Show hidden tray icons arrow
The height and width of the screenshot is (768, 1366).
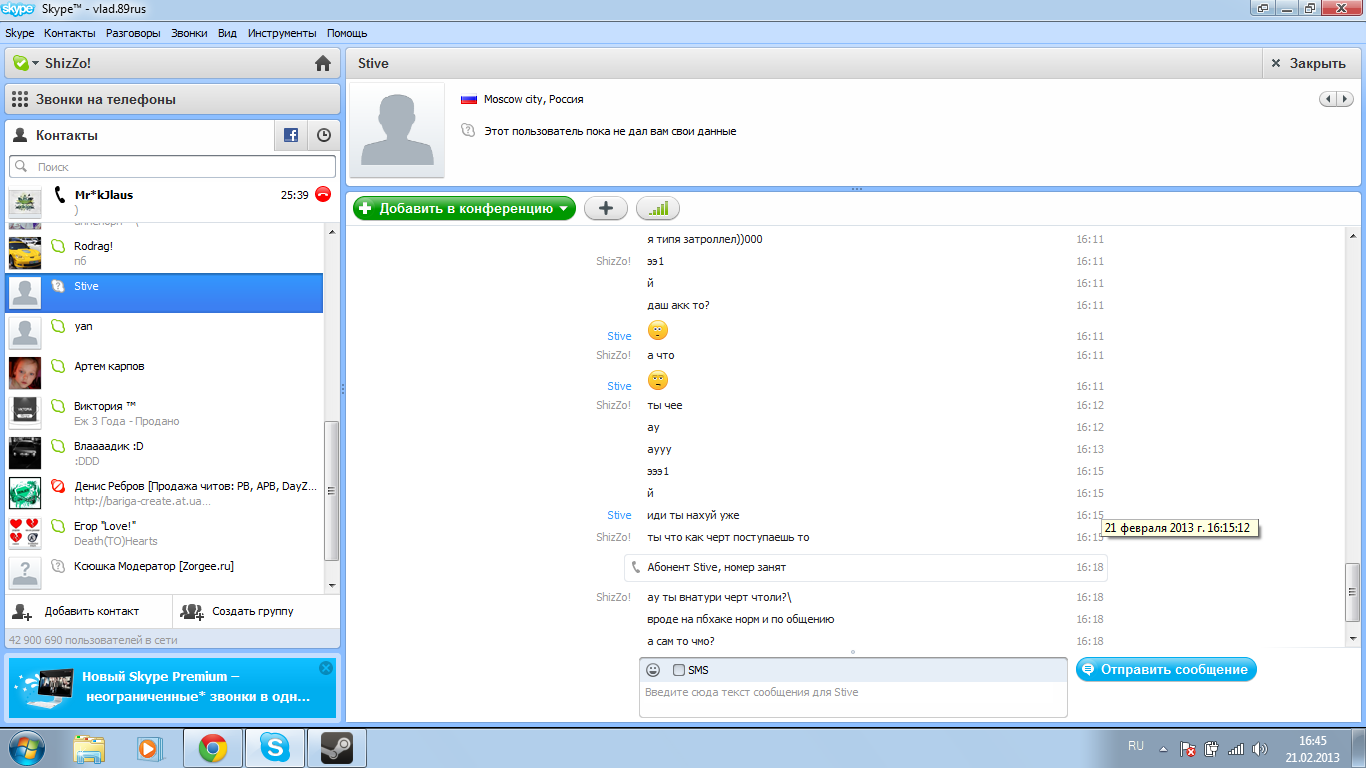(1163, 748)
